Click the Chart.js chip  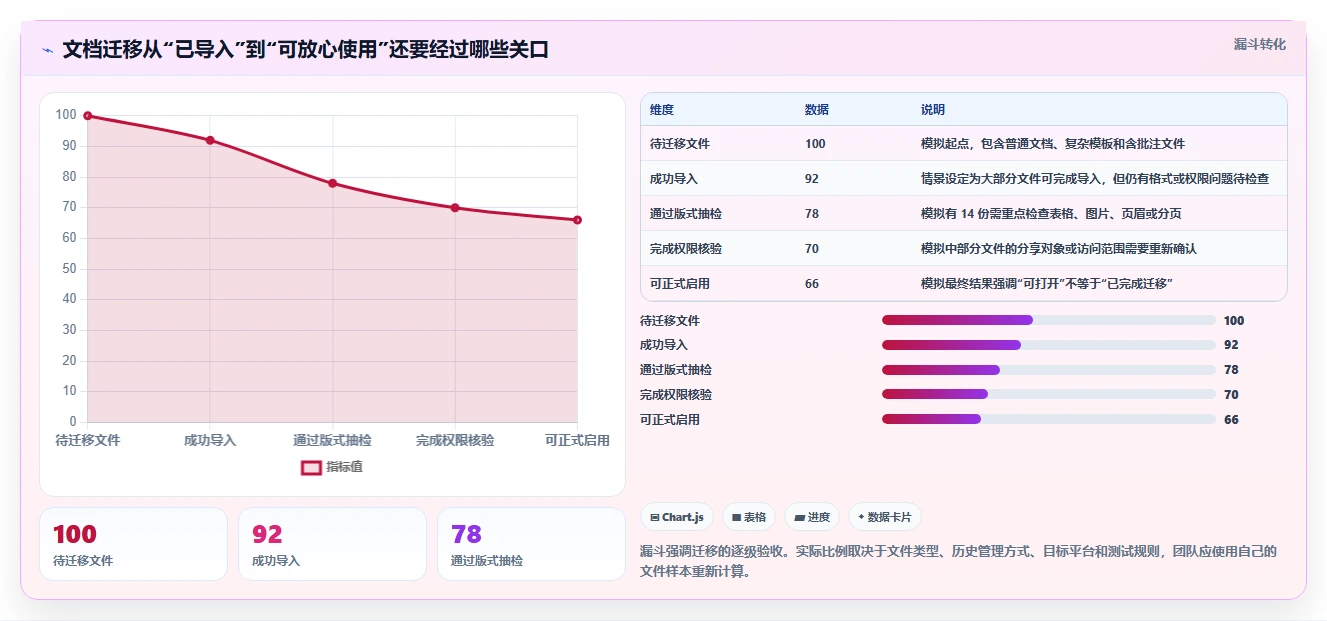[x=676, y=517]
